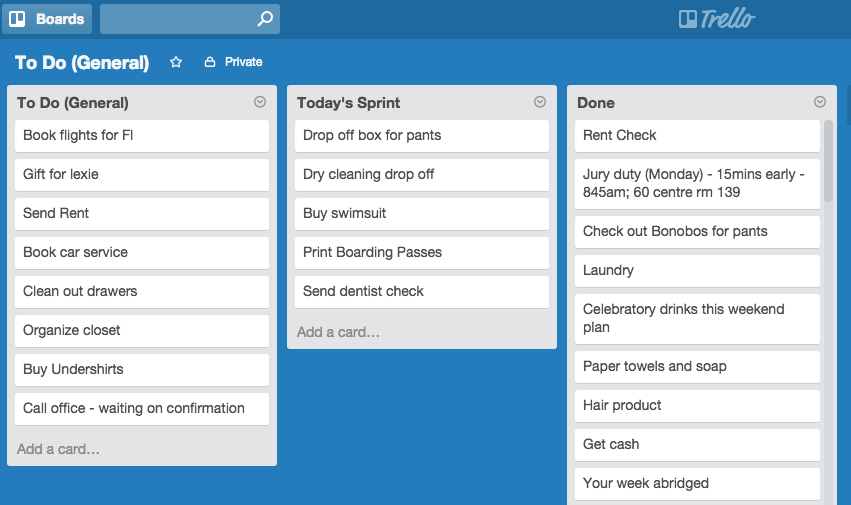Click the search magnifier icon
This screenshot has height=505, width=851.
tap(265, 19)
